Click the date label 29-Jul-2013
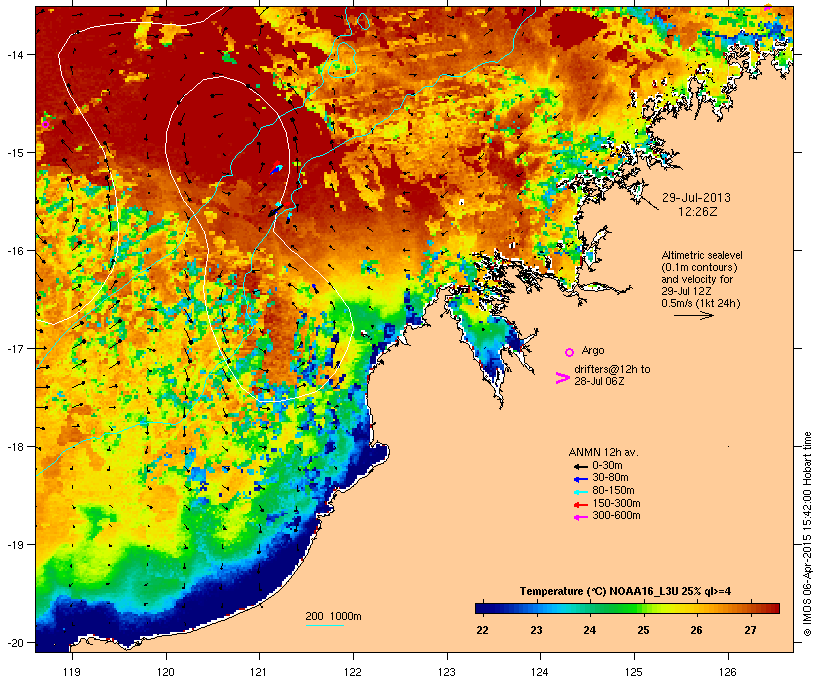This screenshot has height=680, width=820. pyautogui.click(x=696, y=198)
